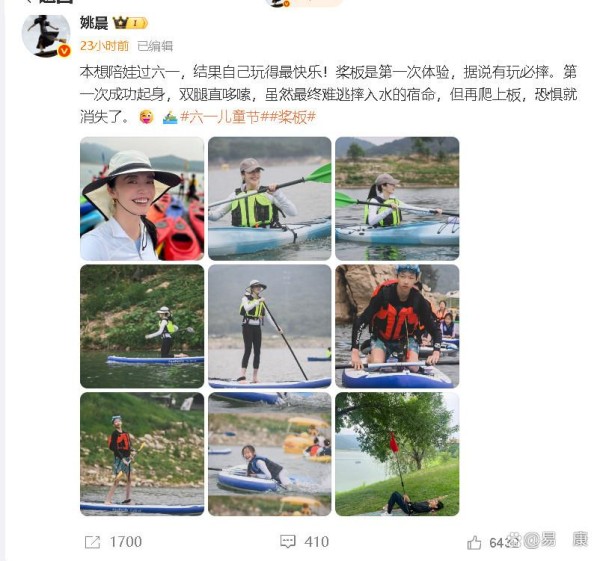
Task: Open 姚晨 profile avatar picture
Action: [46, 36]
